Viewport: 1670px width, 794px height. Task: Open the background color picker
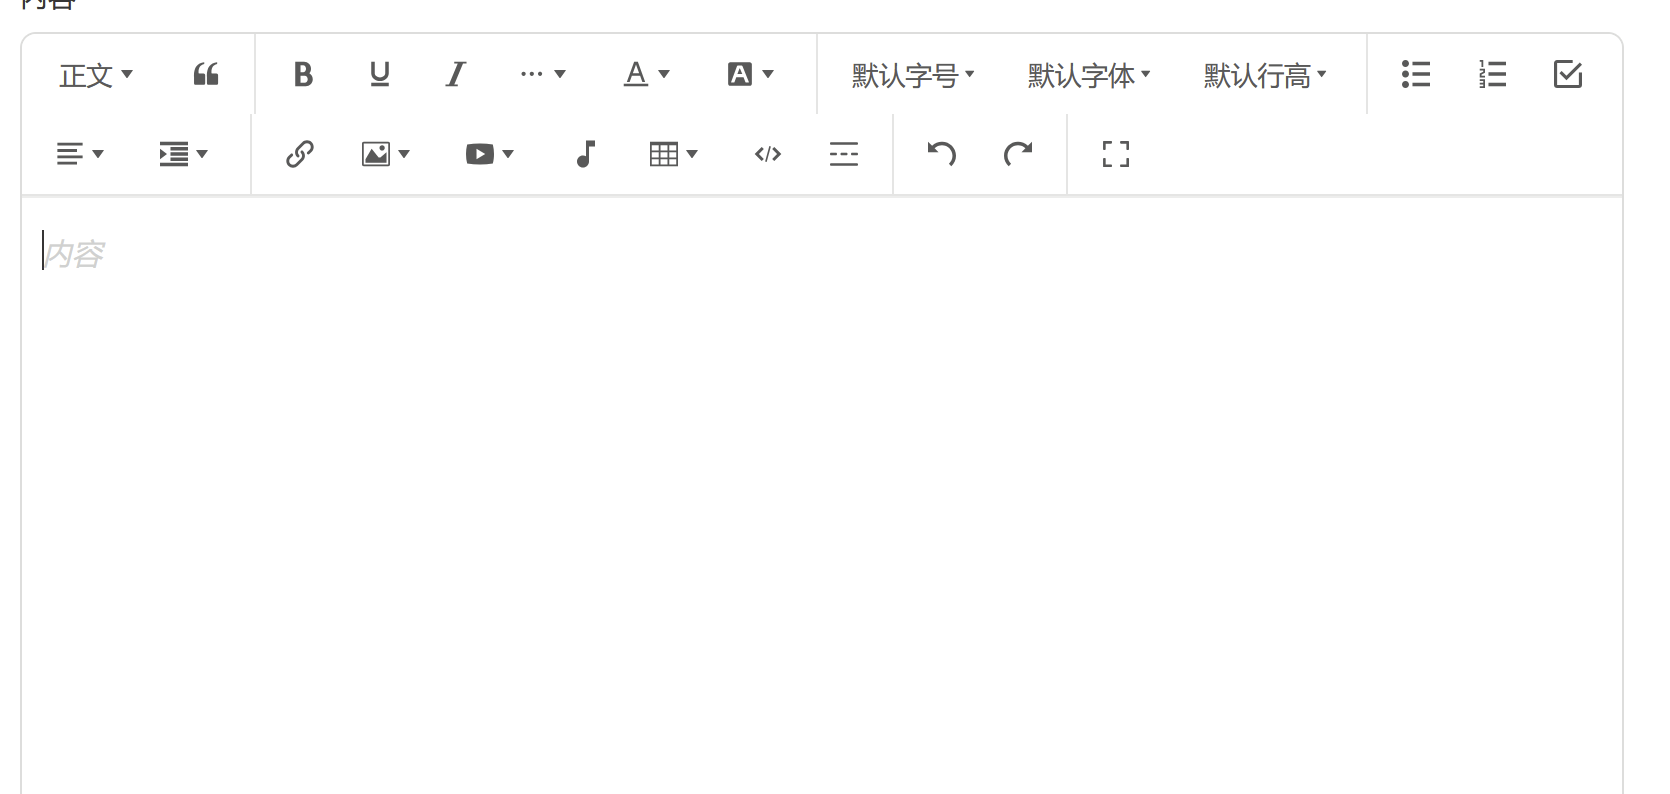pos(751,75)
